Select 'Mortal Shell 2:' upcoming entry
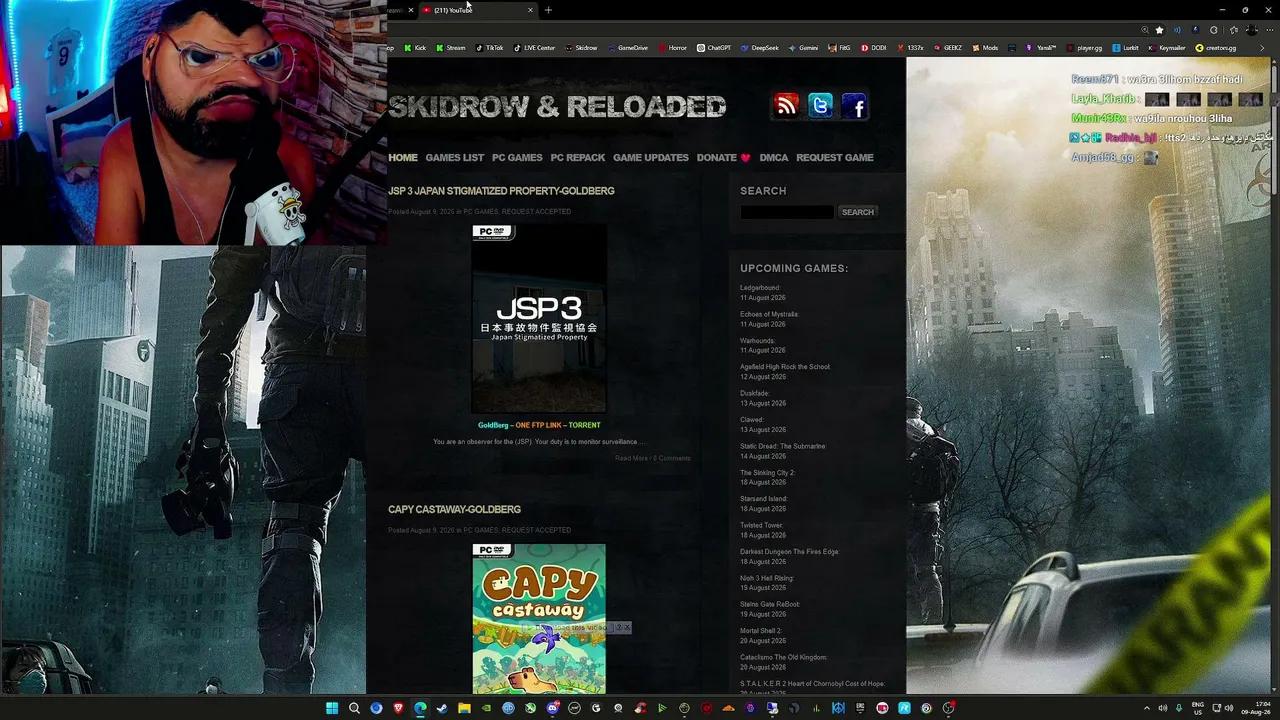 (x=761, y=631)
